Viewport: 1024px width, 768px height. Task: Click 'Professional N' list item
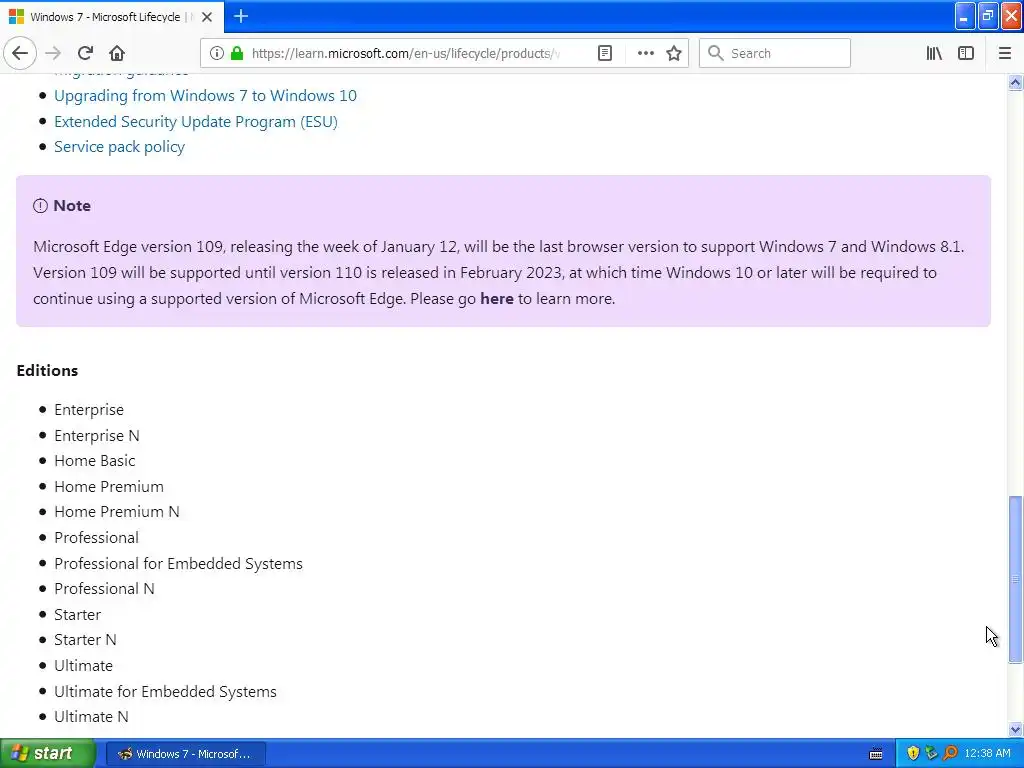104,589
